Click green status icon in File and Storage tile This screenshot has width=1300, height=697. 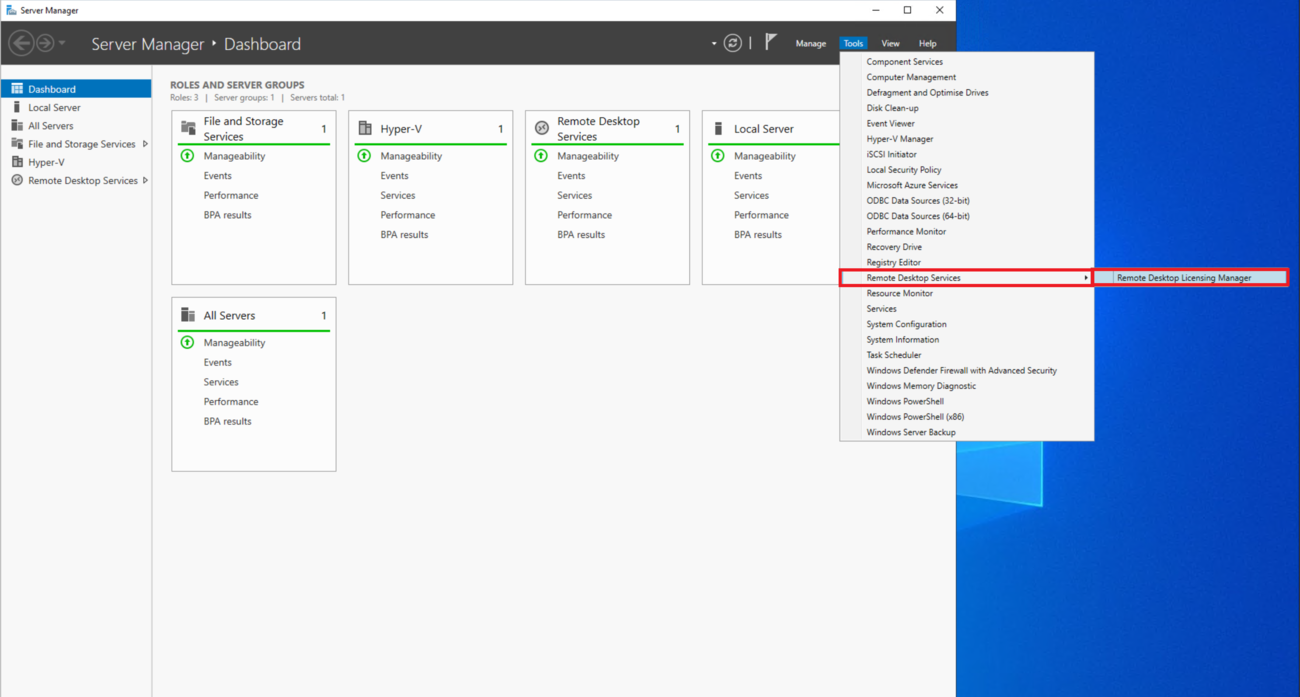(x=187, y=156)
